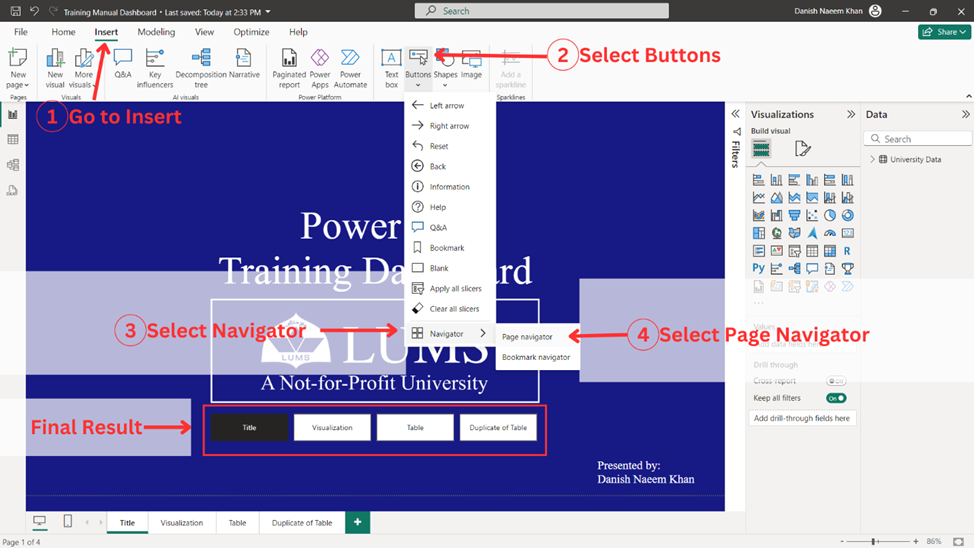974x548 pixels.
Task: Select Bookmark navigator from submenu
Action: [537, 357]
